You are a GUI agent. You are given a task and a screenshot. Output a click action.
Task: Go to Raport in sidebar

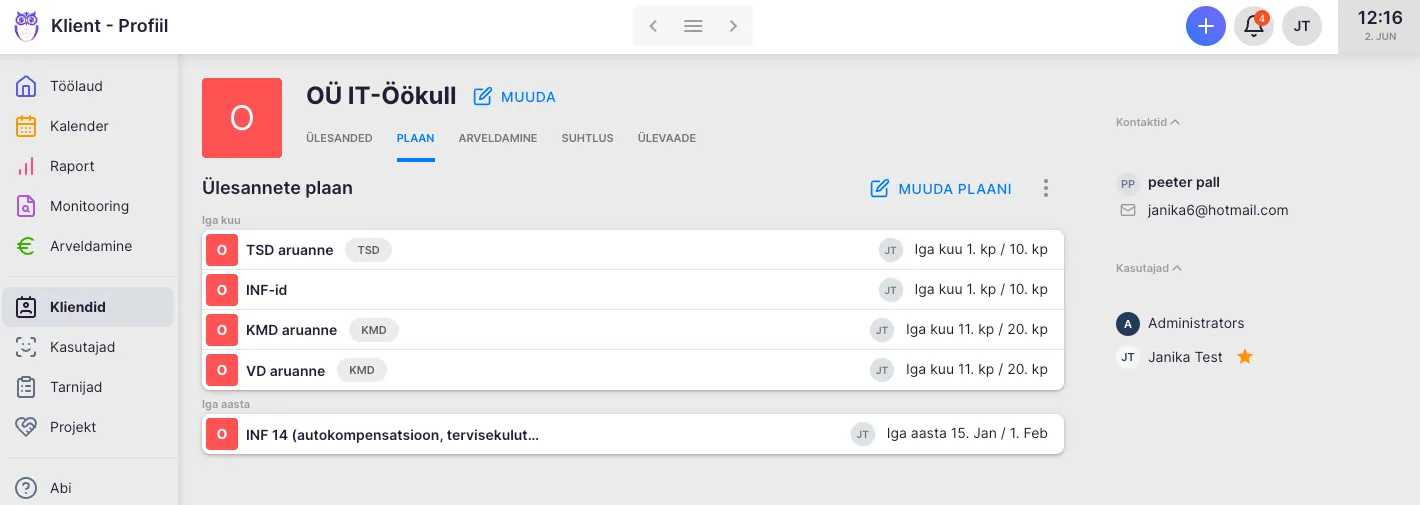[x=72, y=166]
